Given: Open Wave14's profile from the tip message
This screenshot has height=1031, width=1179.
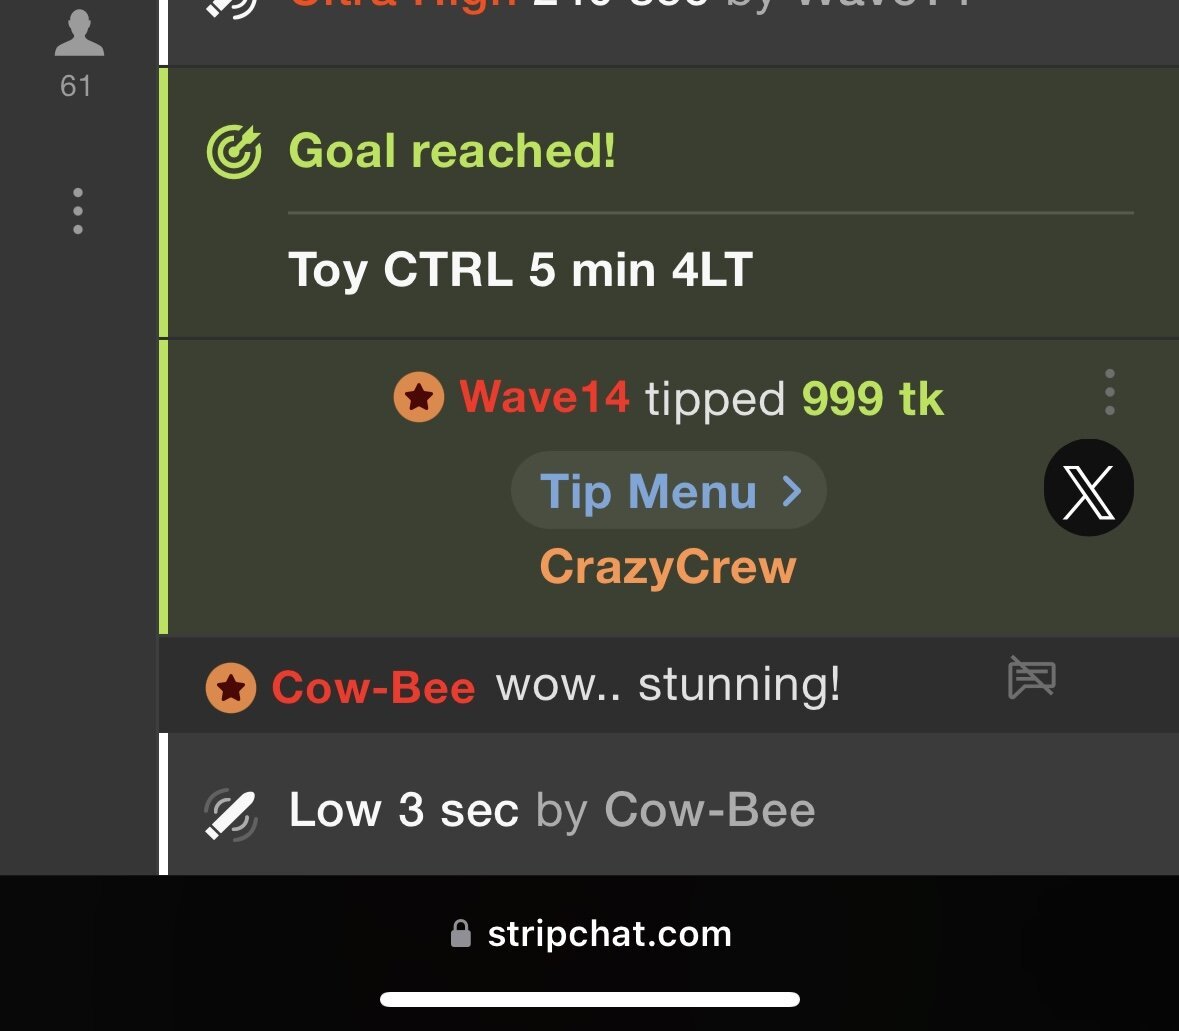Looking at the screenshot, I should pos(545,398).
